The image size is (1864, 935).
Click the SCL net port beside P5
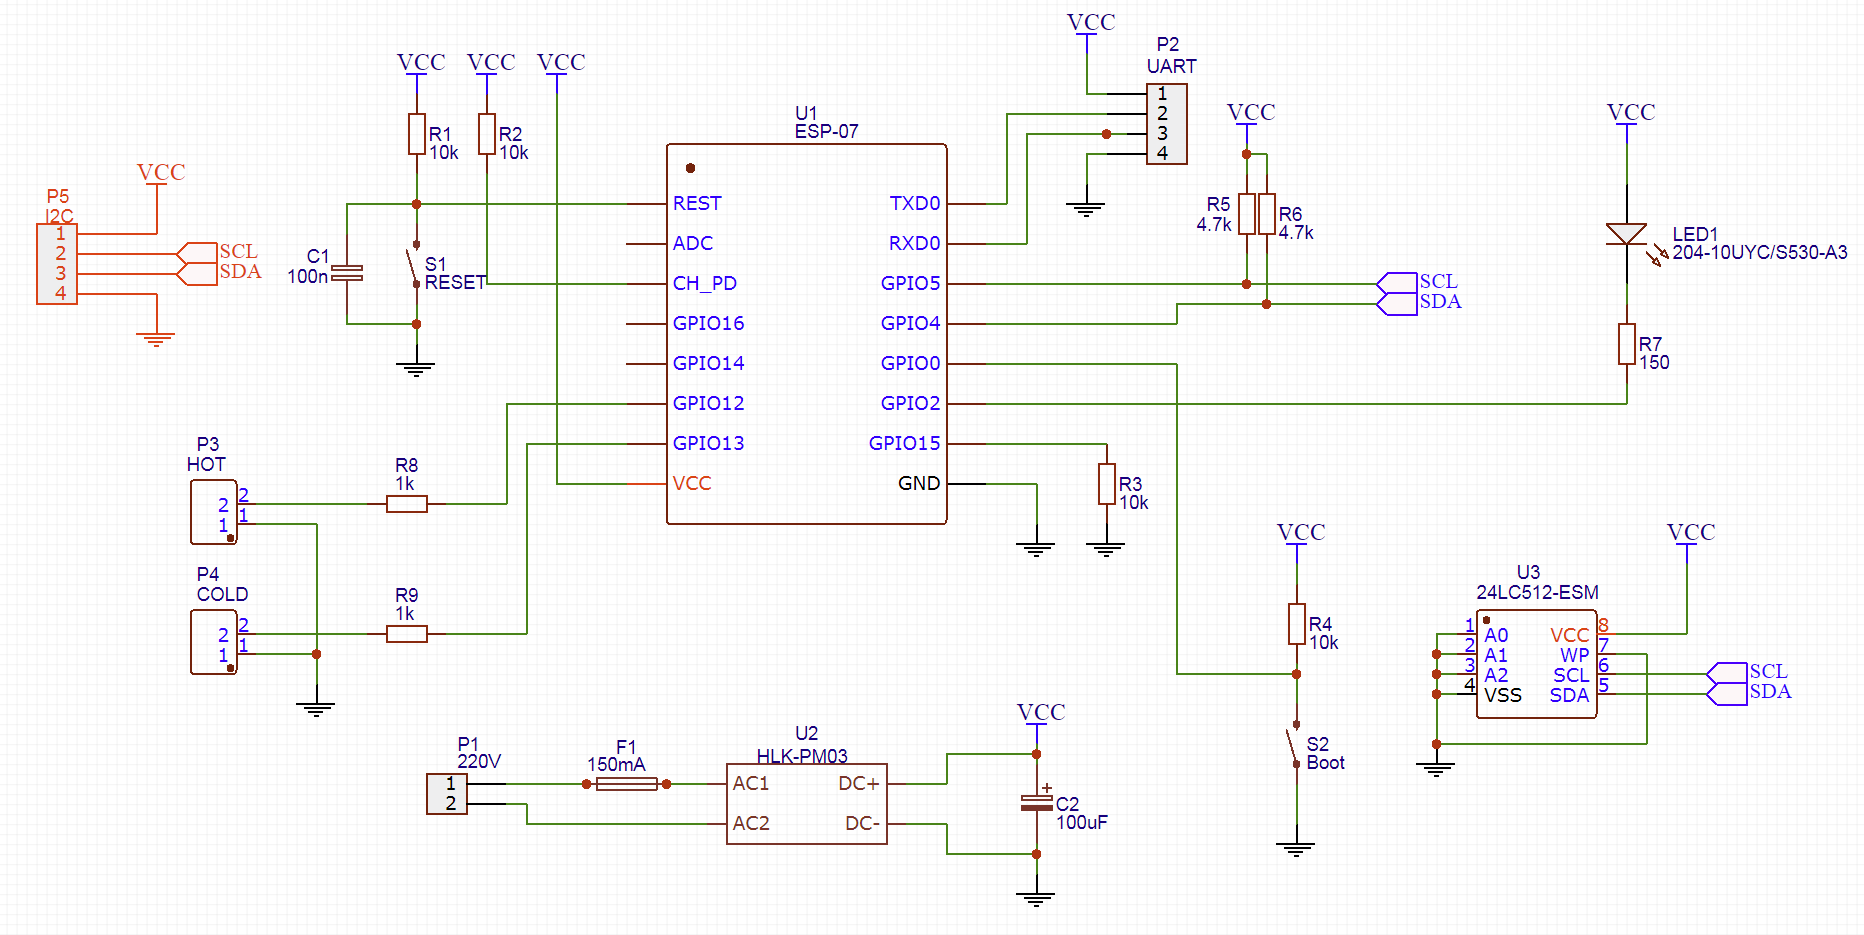point(198,253)
